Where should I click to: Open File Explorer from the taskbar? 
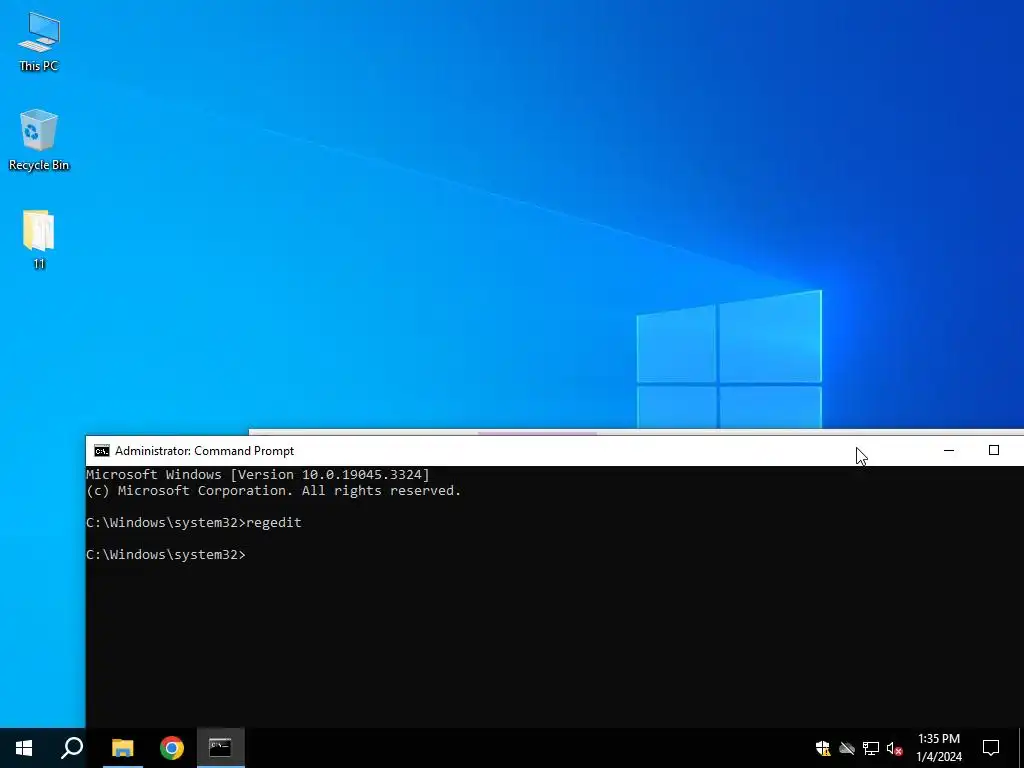click(122, 748)
